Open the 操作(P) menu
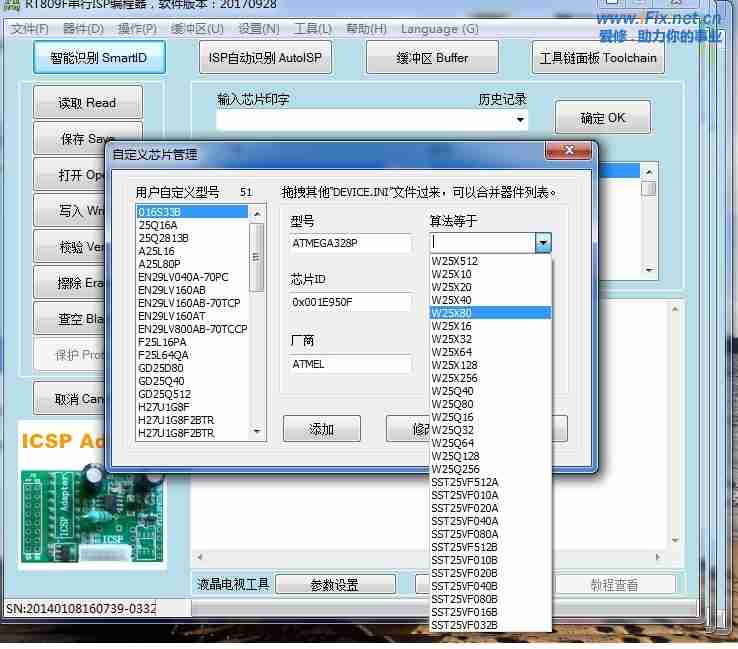The image size is (738, 649). pos(137,29)
